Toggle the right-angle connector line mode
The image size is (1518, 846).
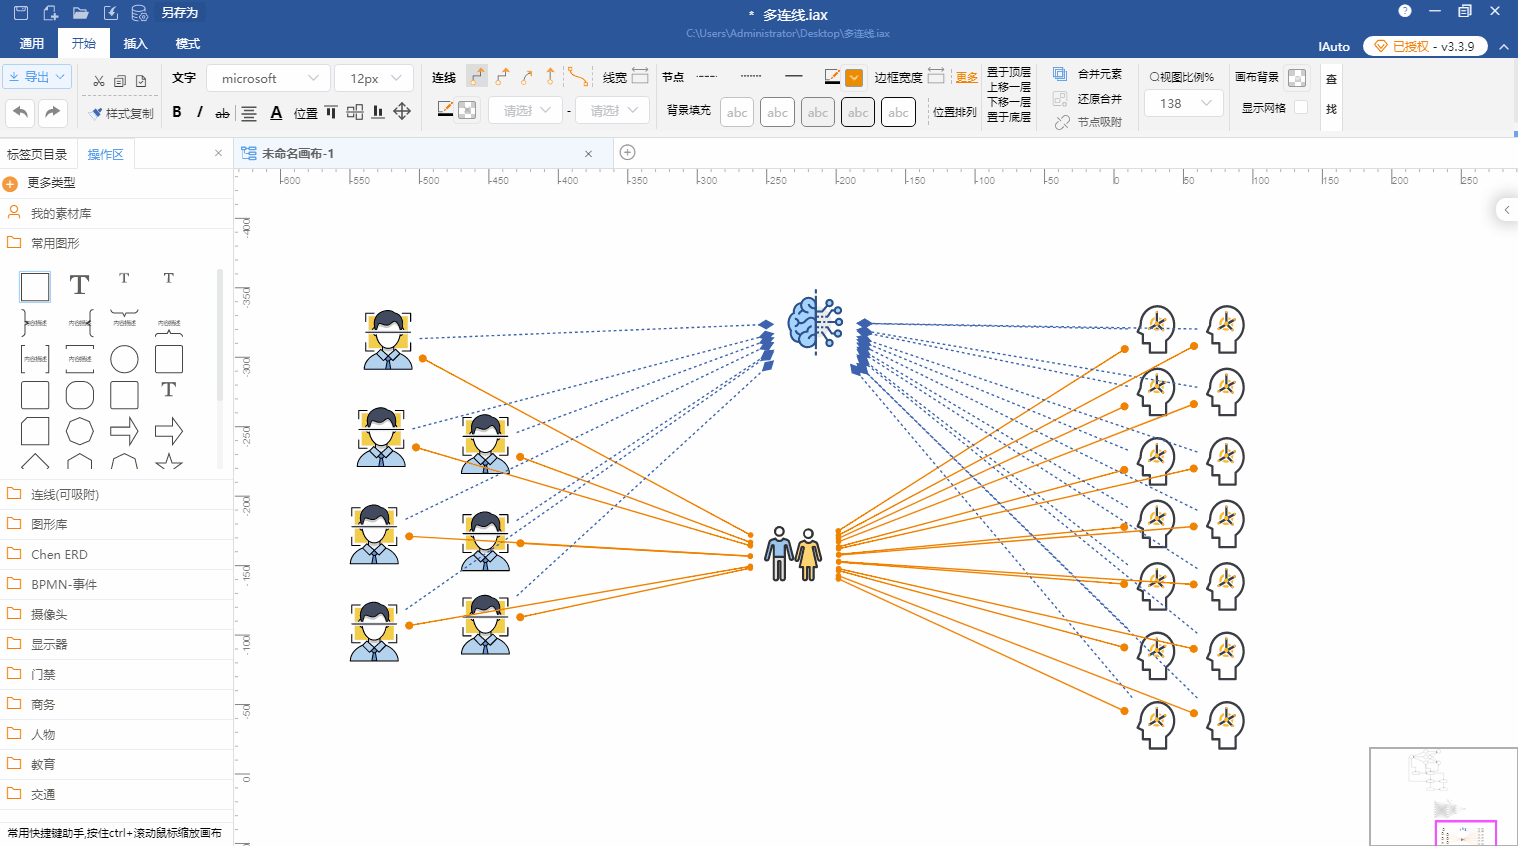pyautogui.click(x=477, y=77)
